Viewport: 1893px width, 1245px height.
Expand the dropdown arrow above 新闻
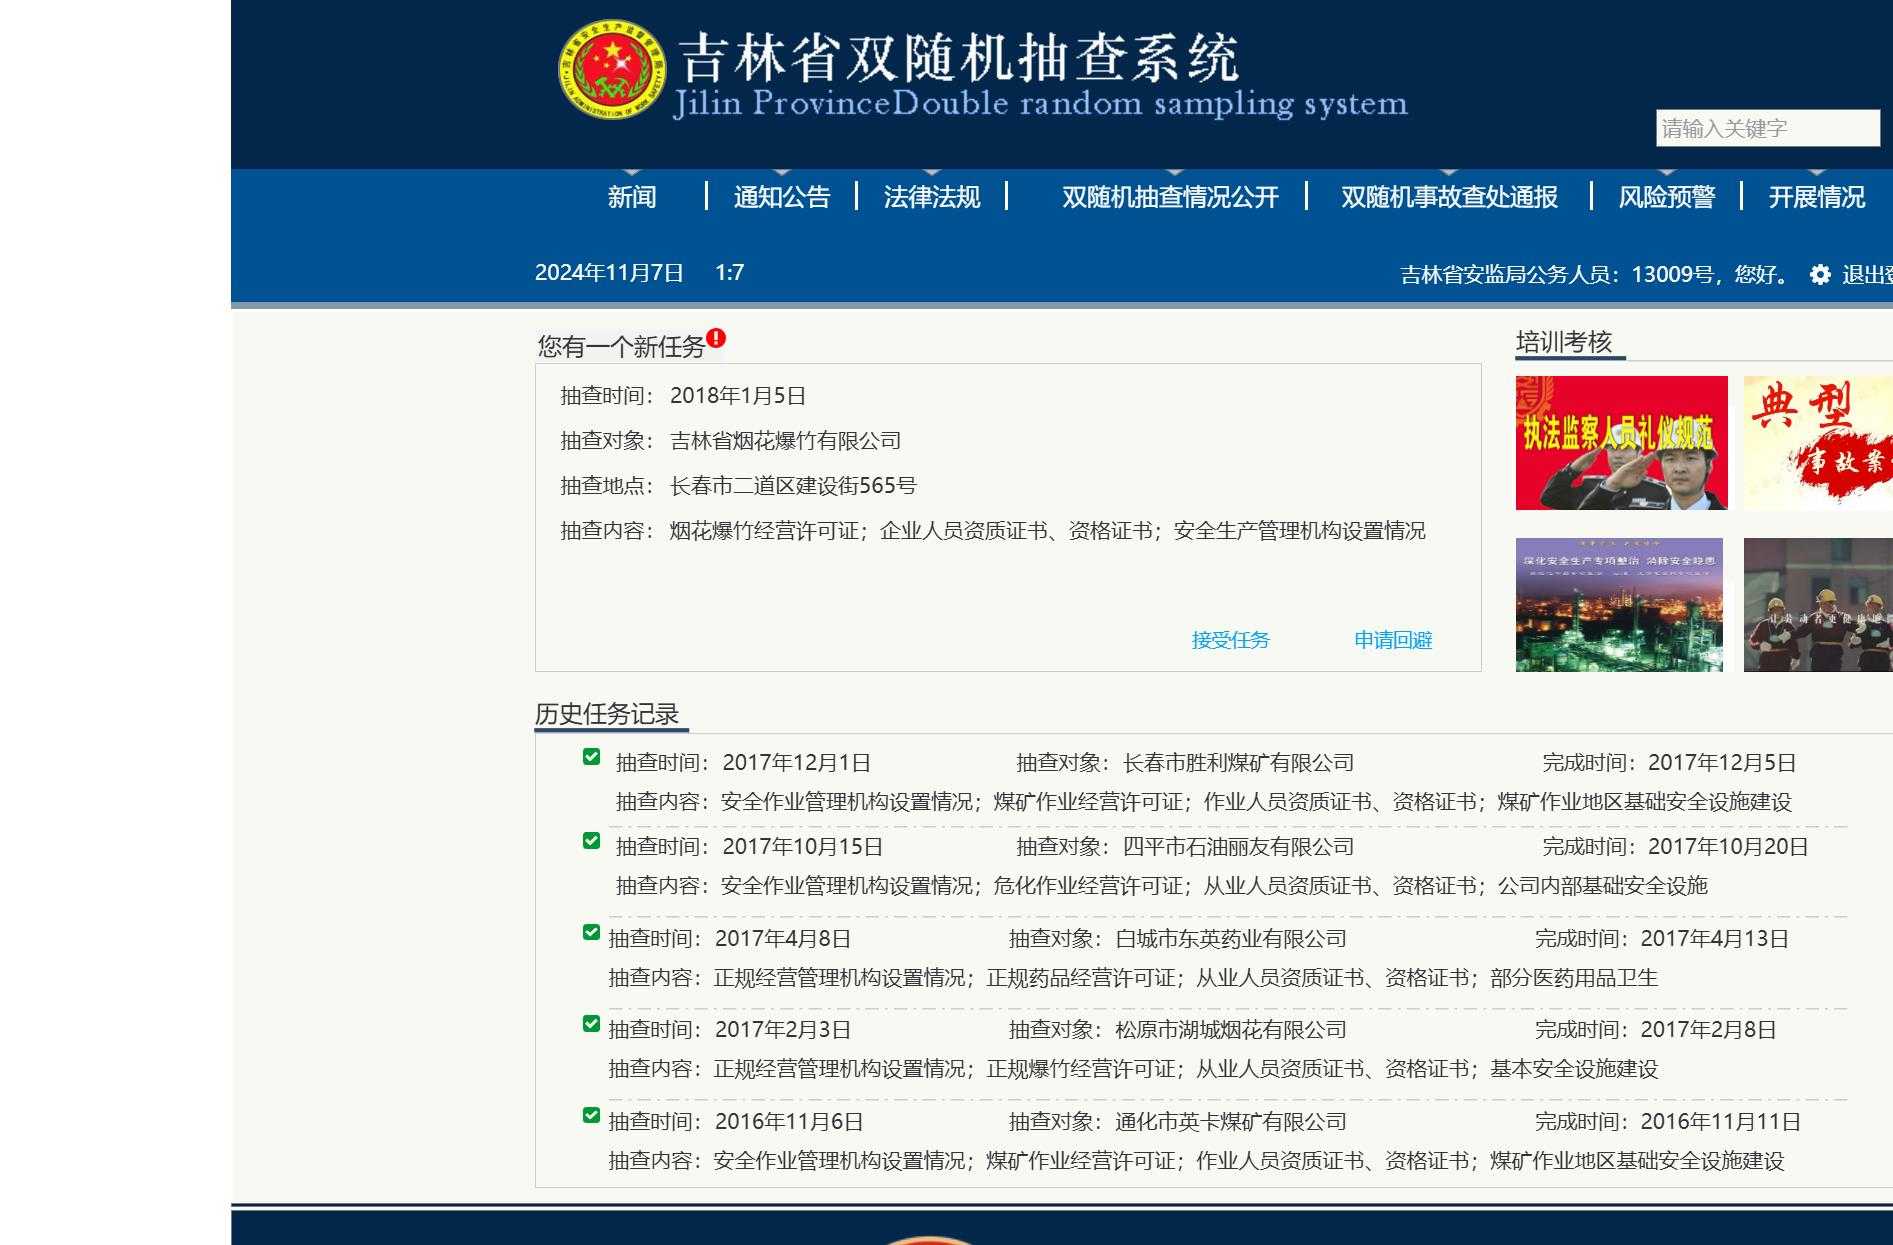[x=630, y=172]
